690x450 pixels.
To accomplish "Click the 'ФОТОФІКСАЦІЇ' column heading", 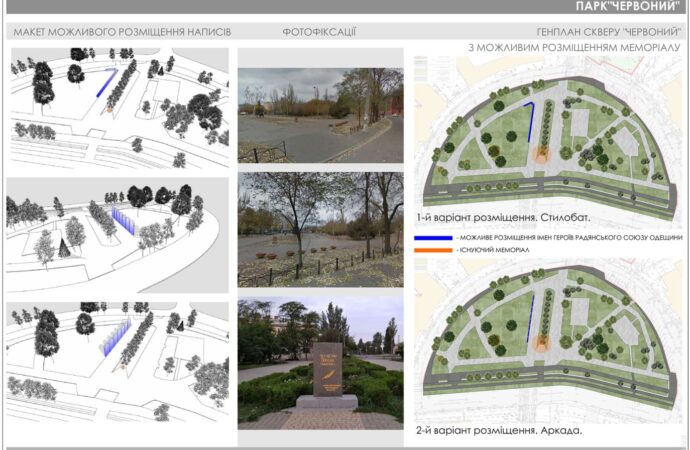I will tap(319, 32).
